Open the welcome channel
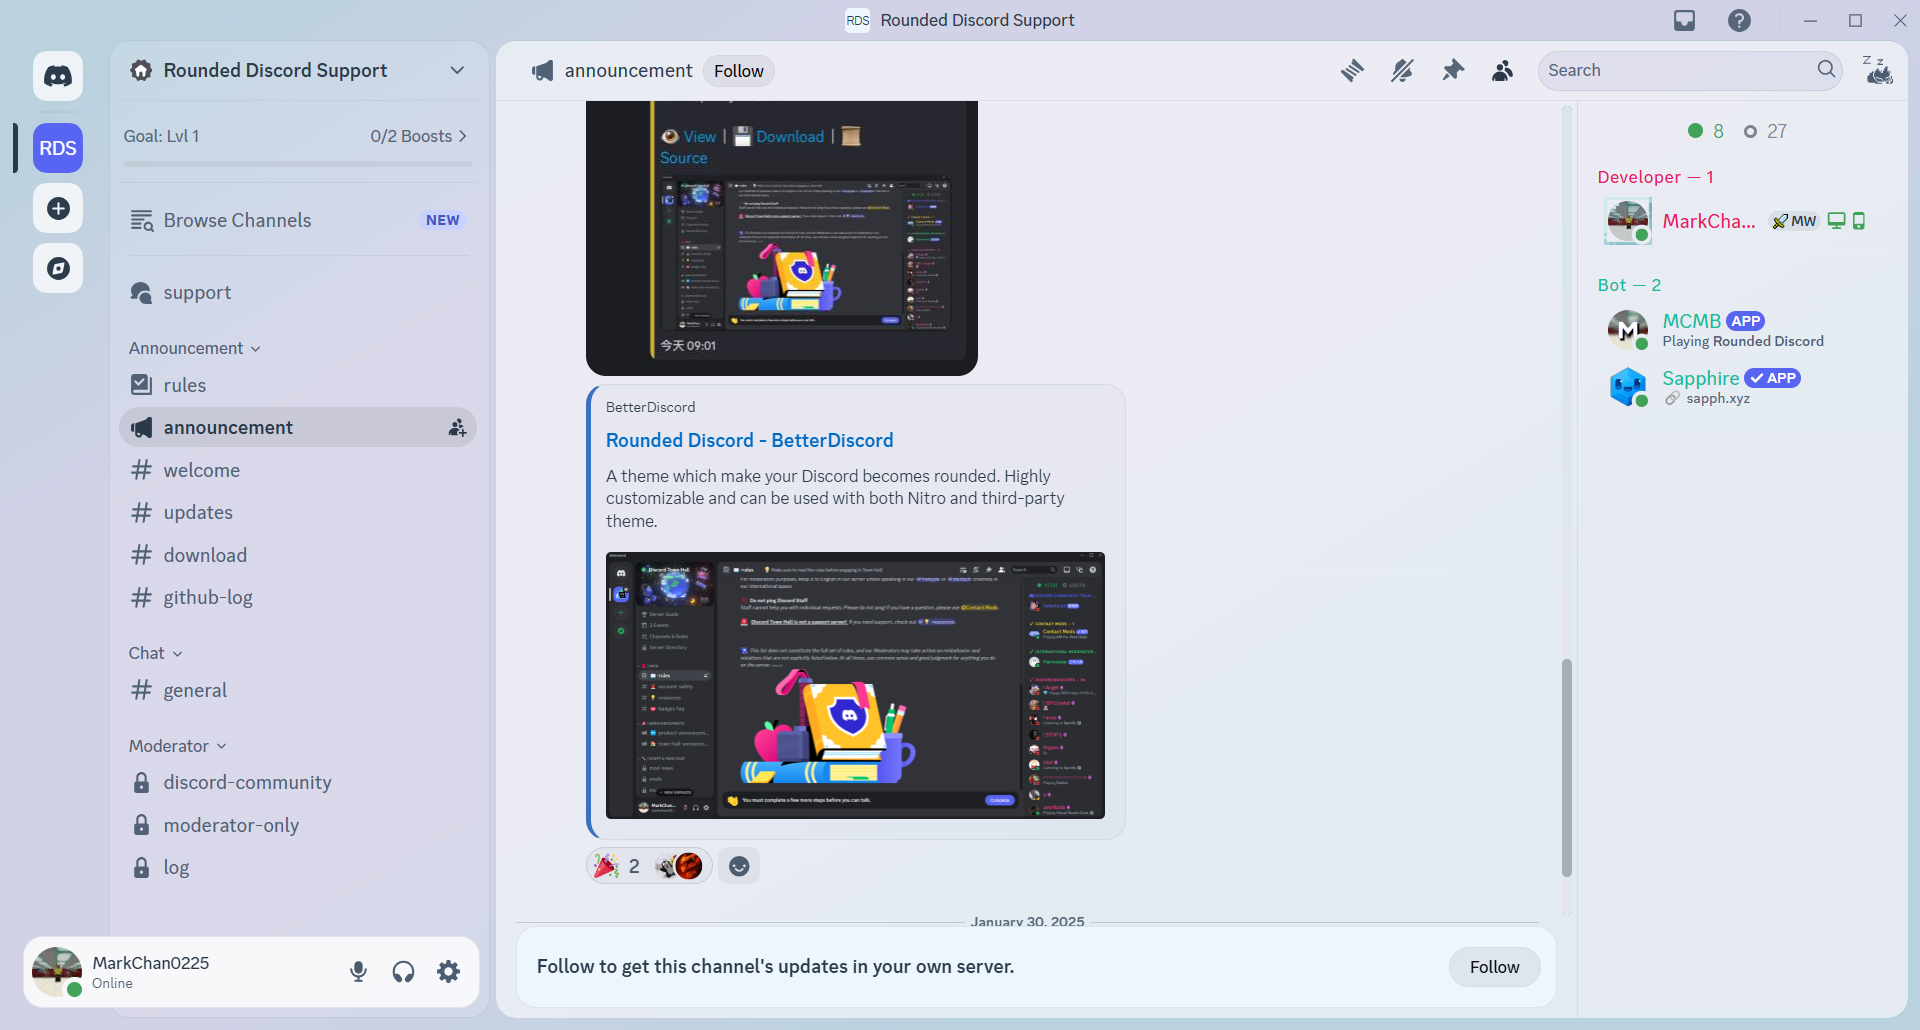This screenshot has height=1030, width=1920. [298, 470]
